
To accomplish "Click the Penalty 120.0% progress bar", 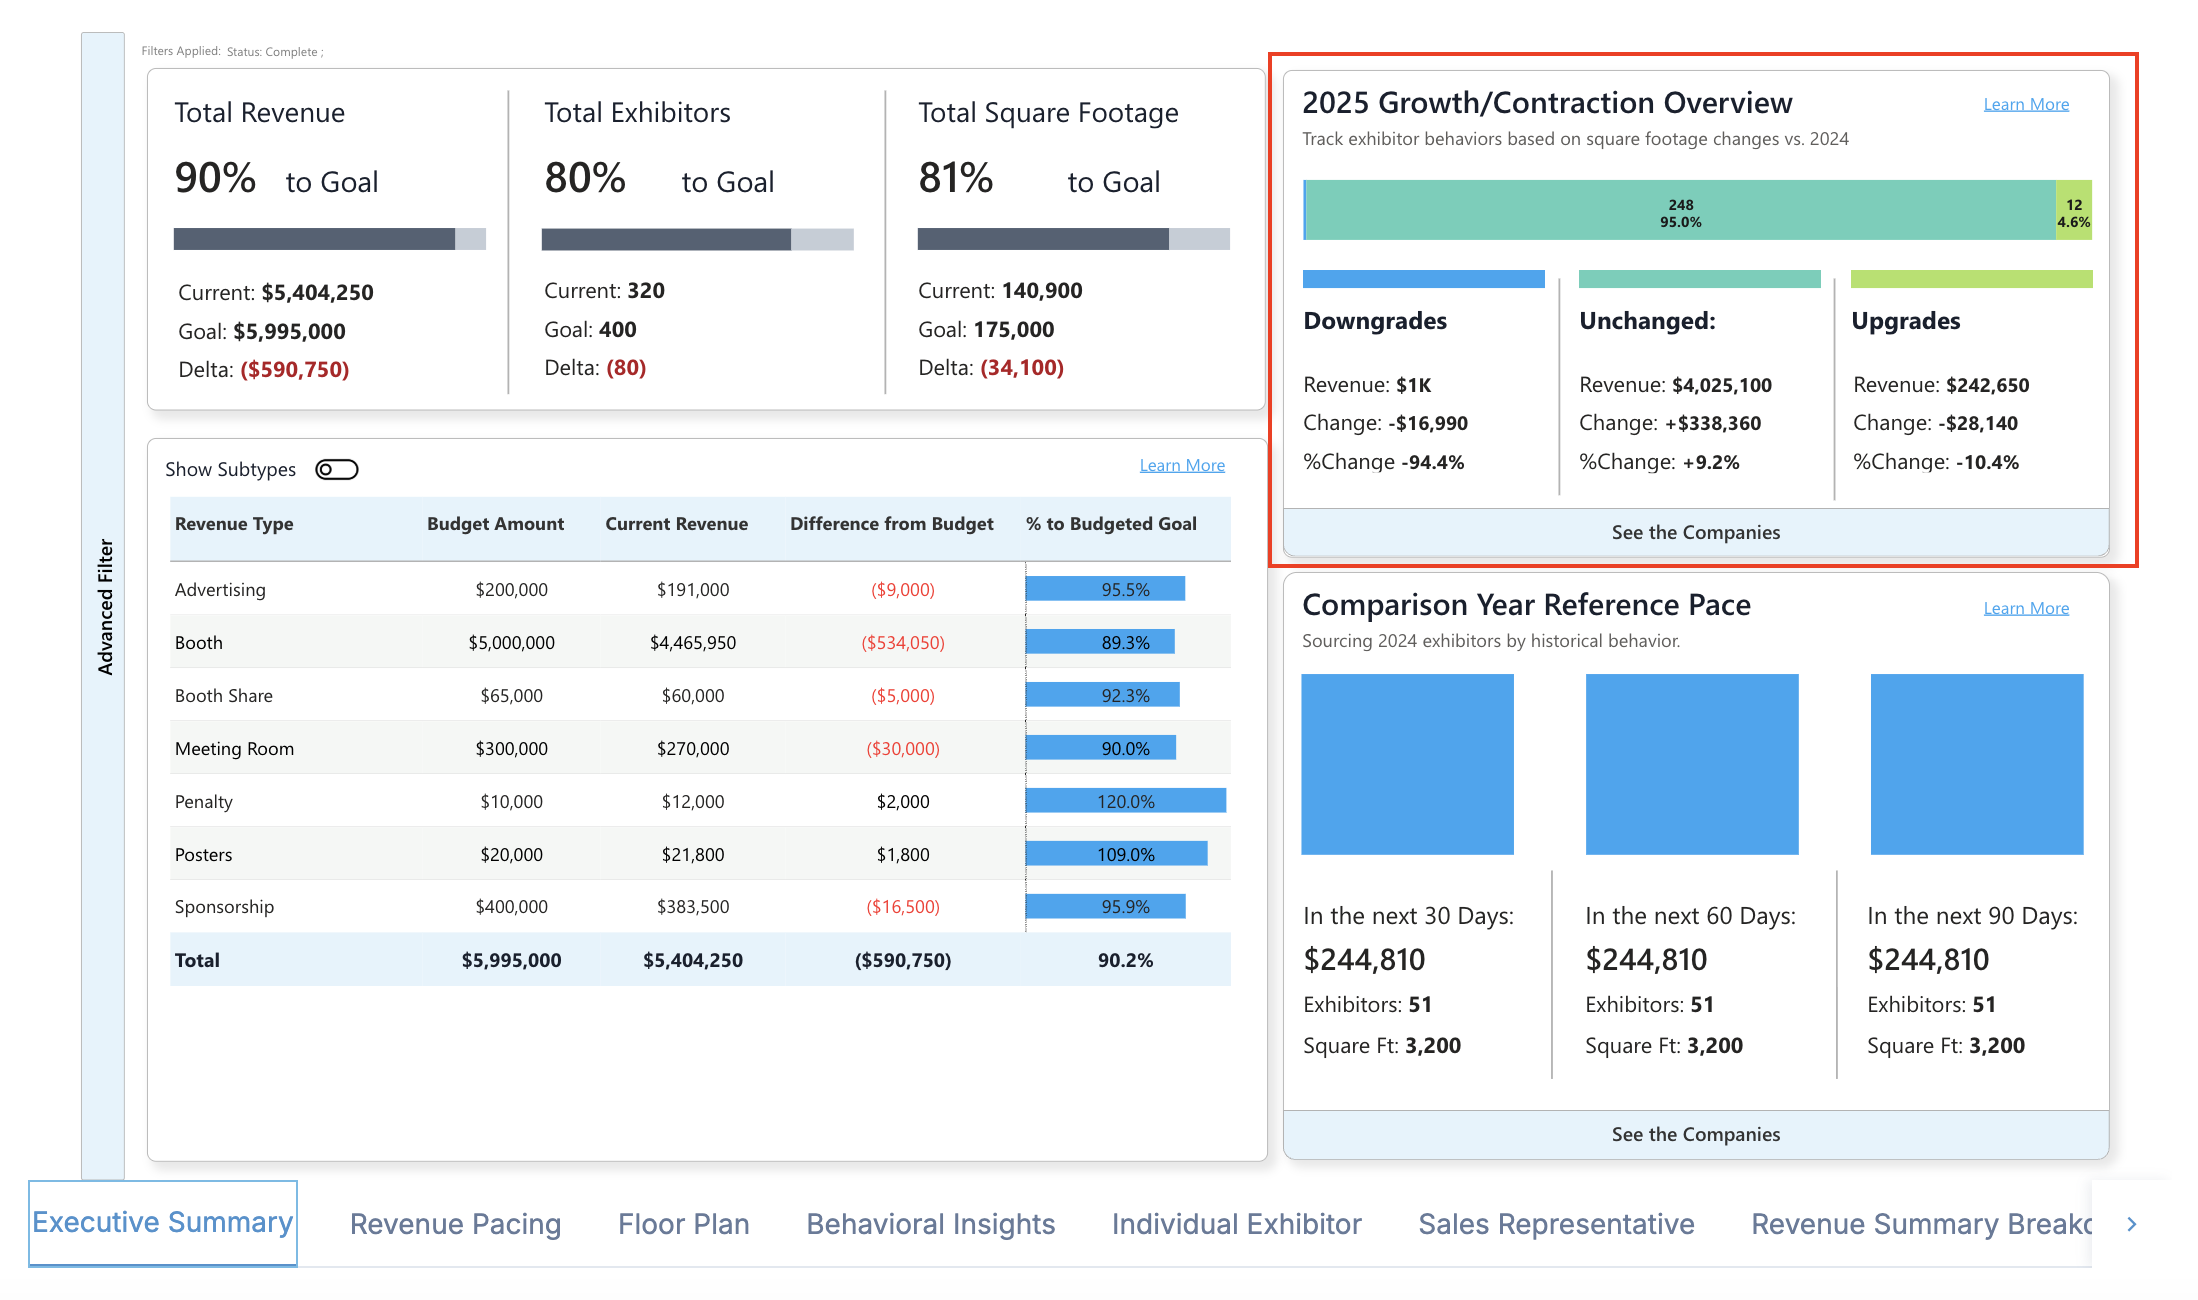I will tap(1125, 801).
